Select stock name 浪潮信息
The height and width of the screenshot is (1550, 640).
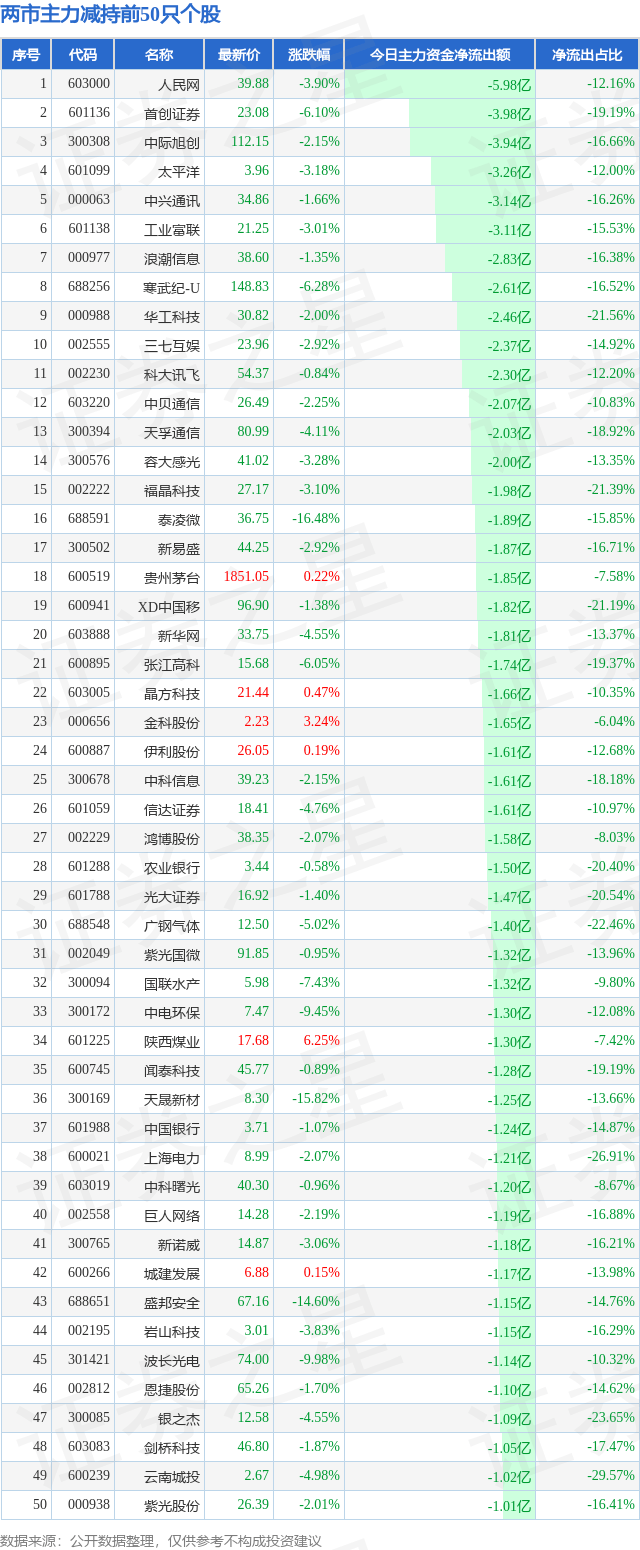point(172,259)
